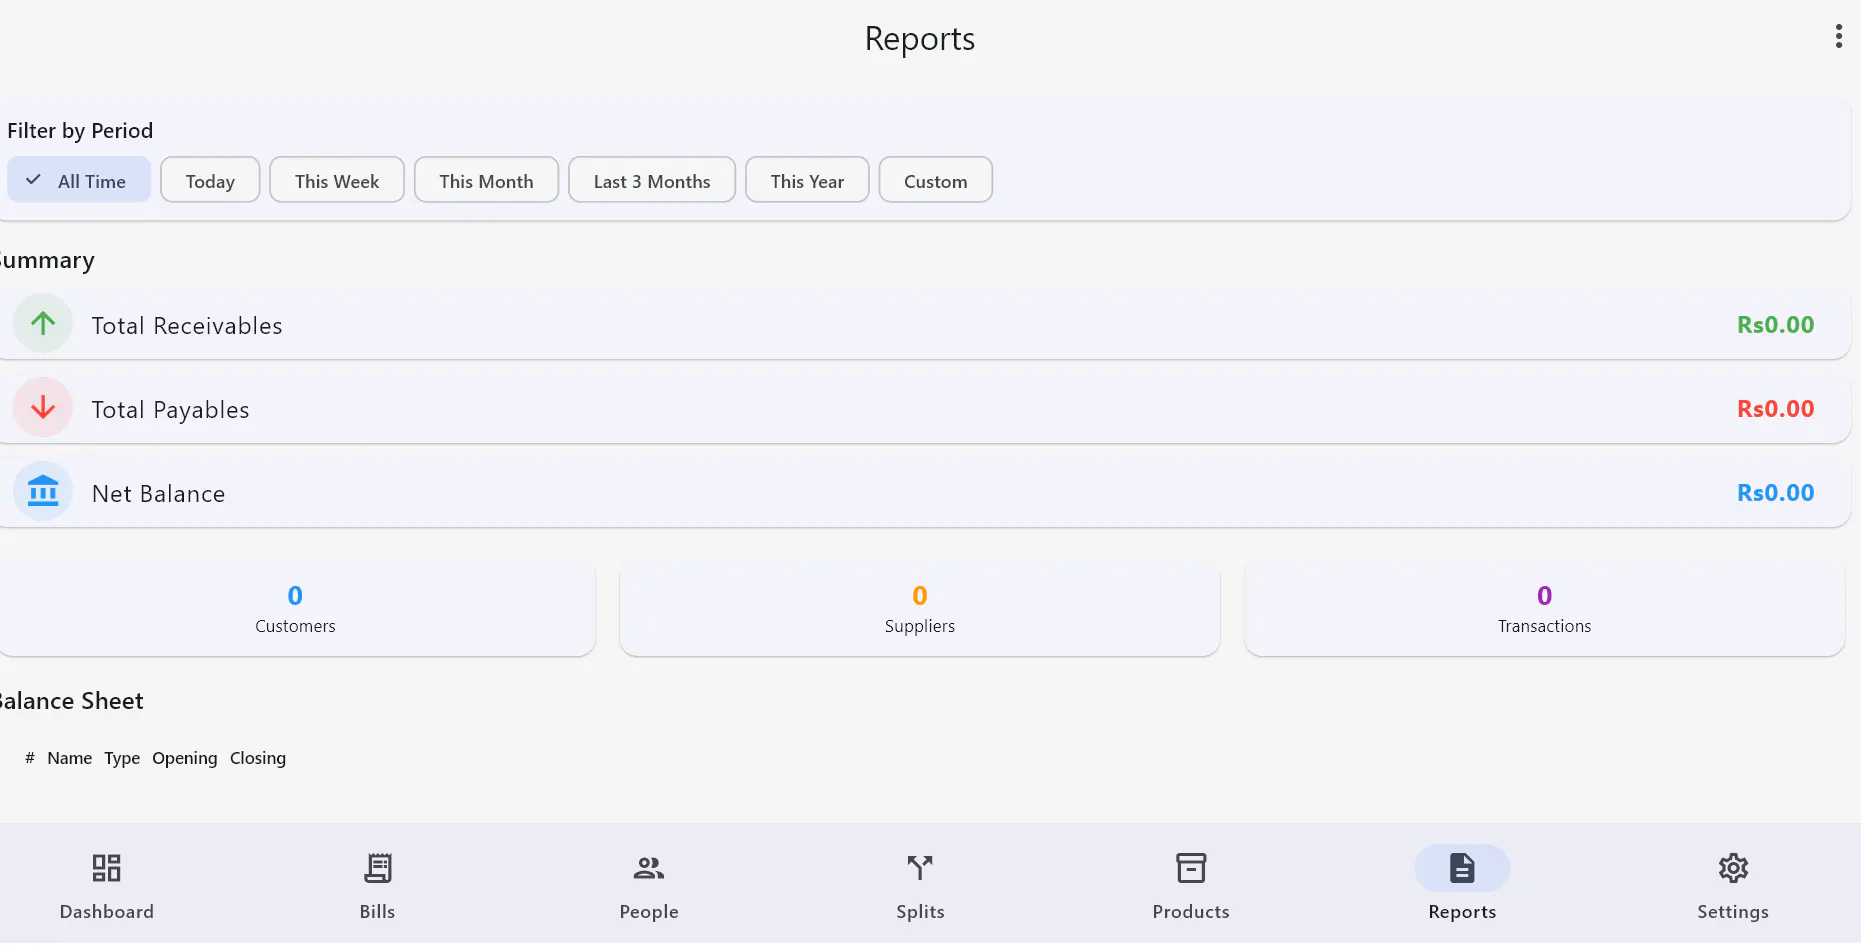Click the red down-arrow Payables icon

(x=43, y=407)
